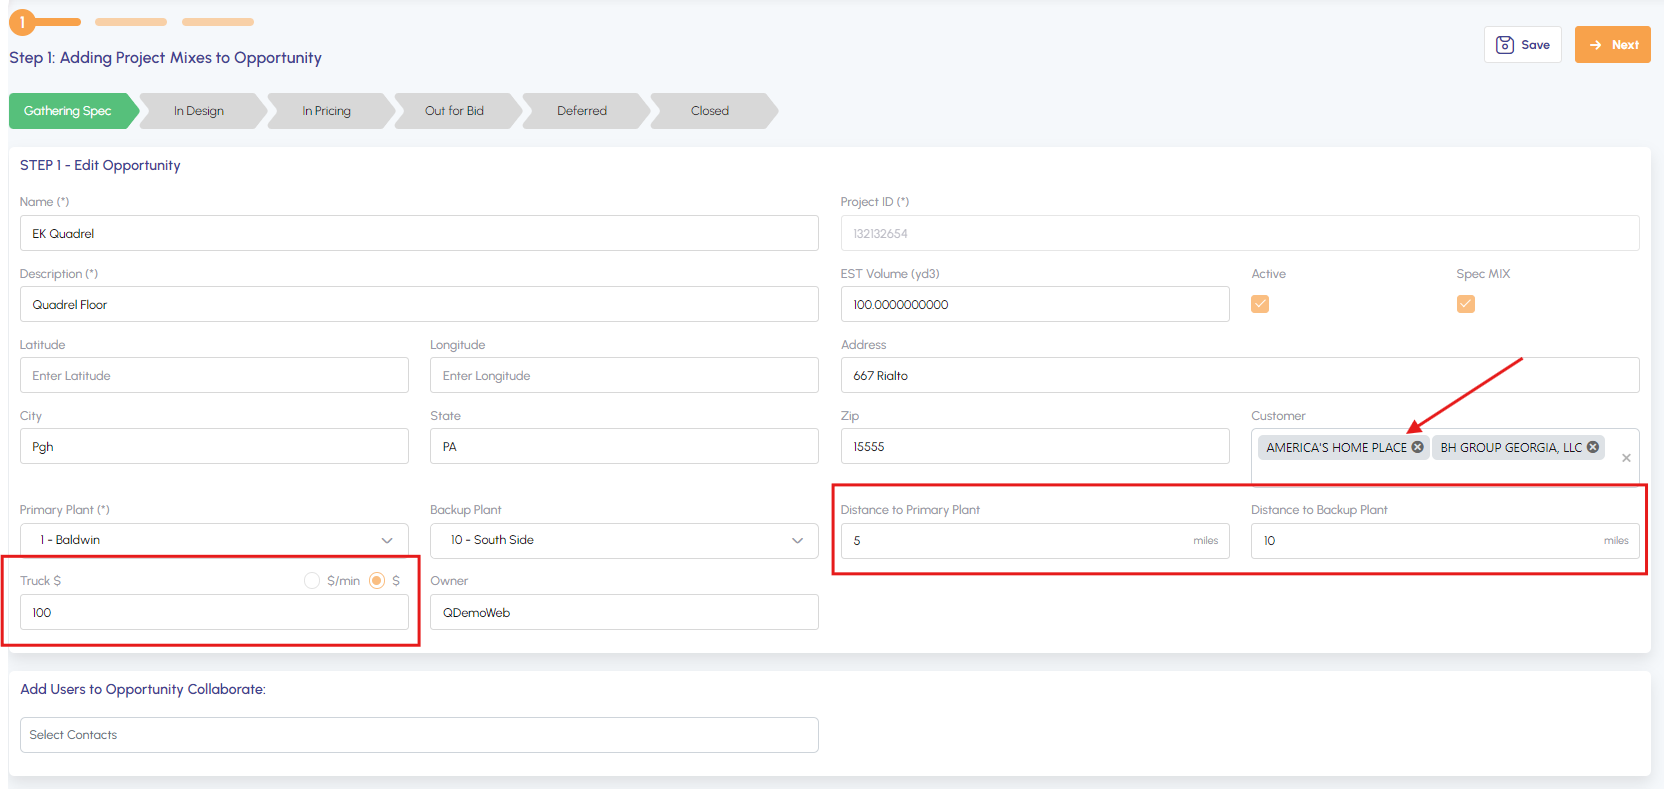Expand the Backup Plant dropdown
The width and height of the screenshot is (1664, 789).
coord(624,541)
